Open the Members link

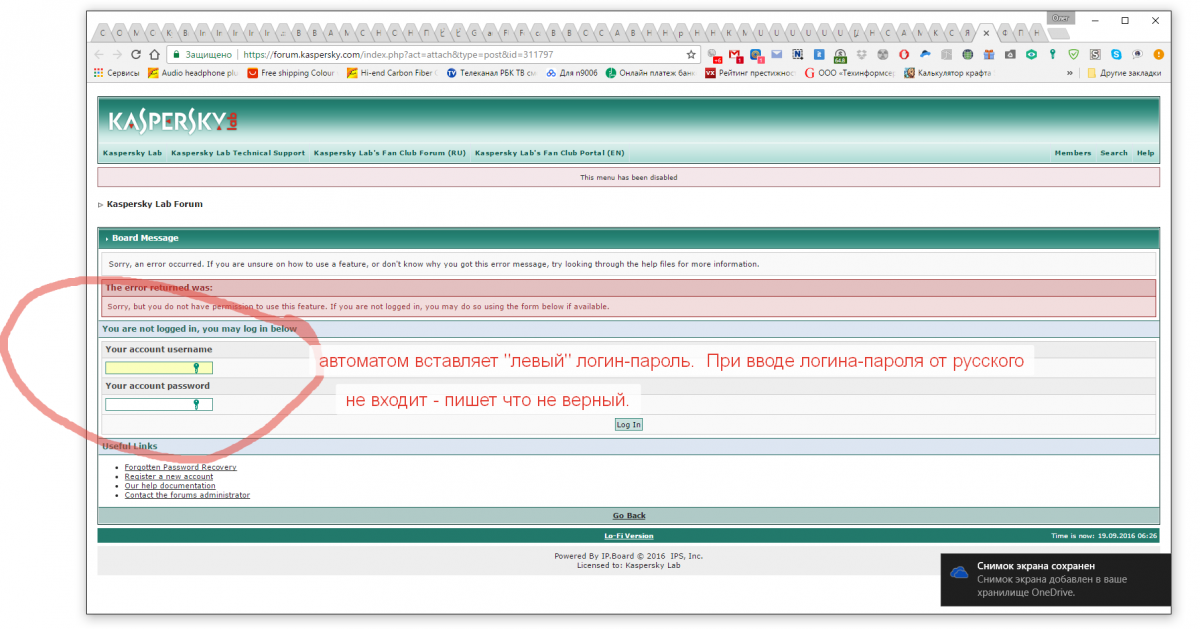[x=1073, y=153]
